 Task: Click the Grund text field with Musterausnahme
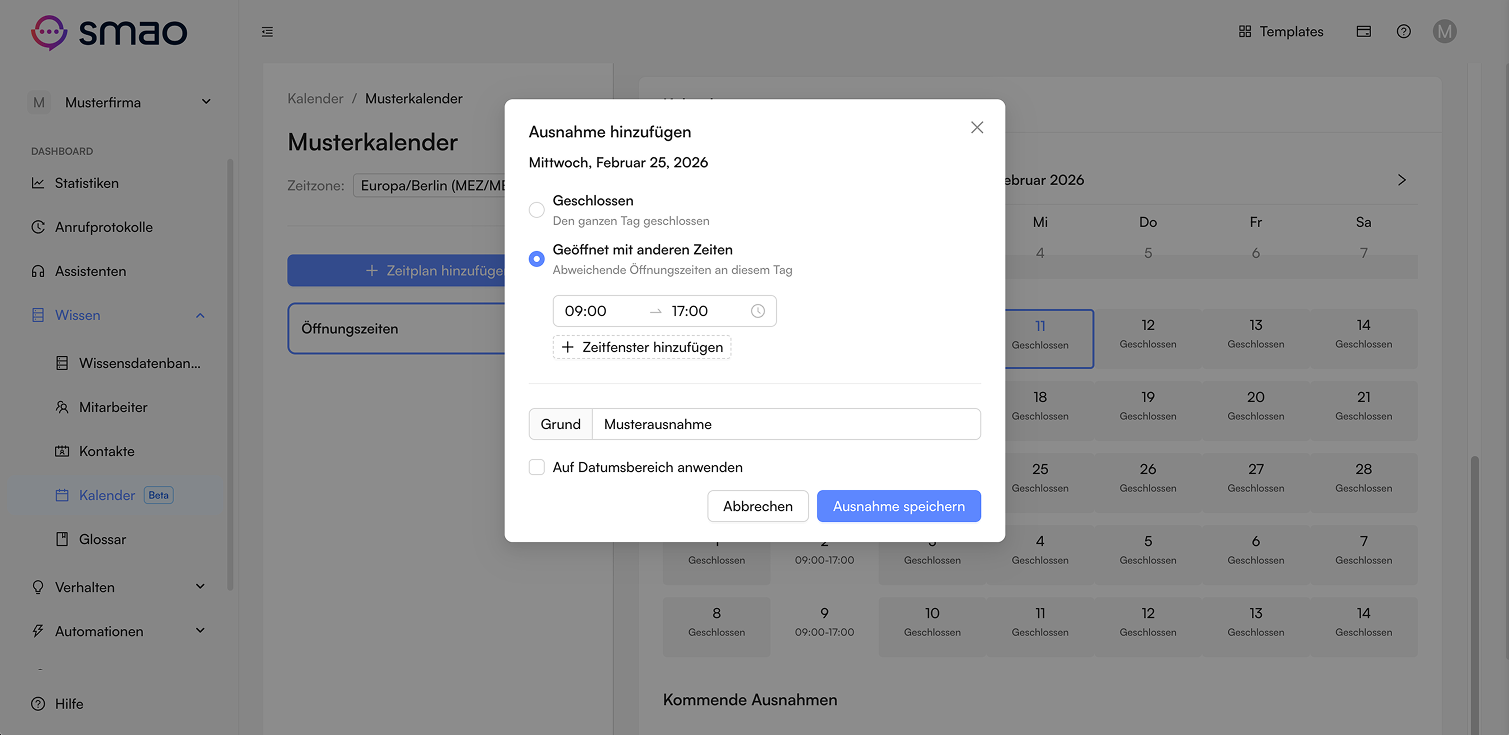pos(786,424)
